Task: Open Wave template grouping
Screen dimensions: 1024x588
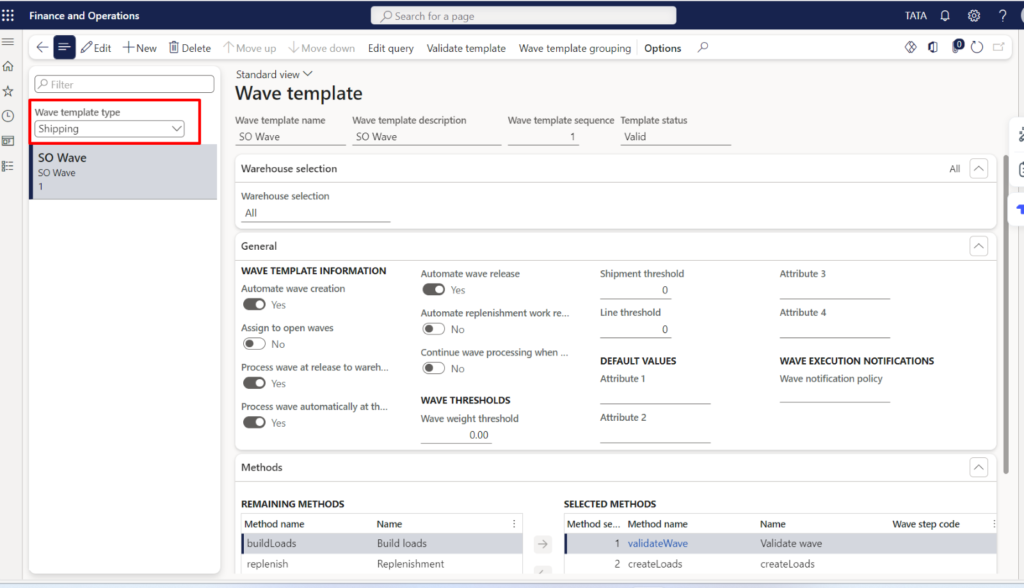Action: point(575,48)
